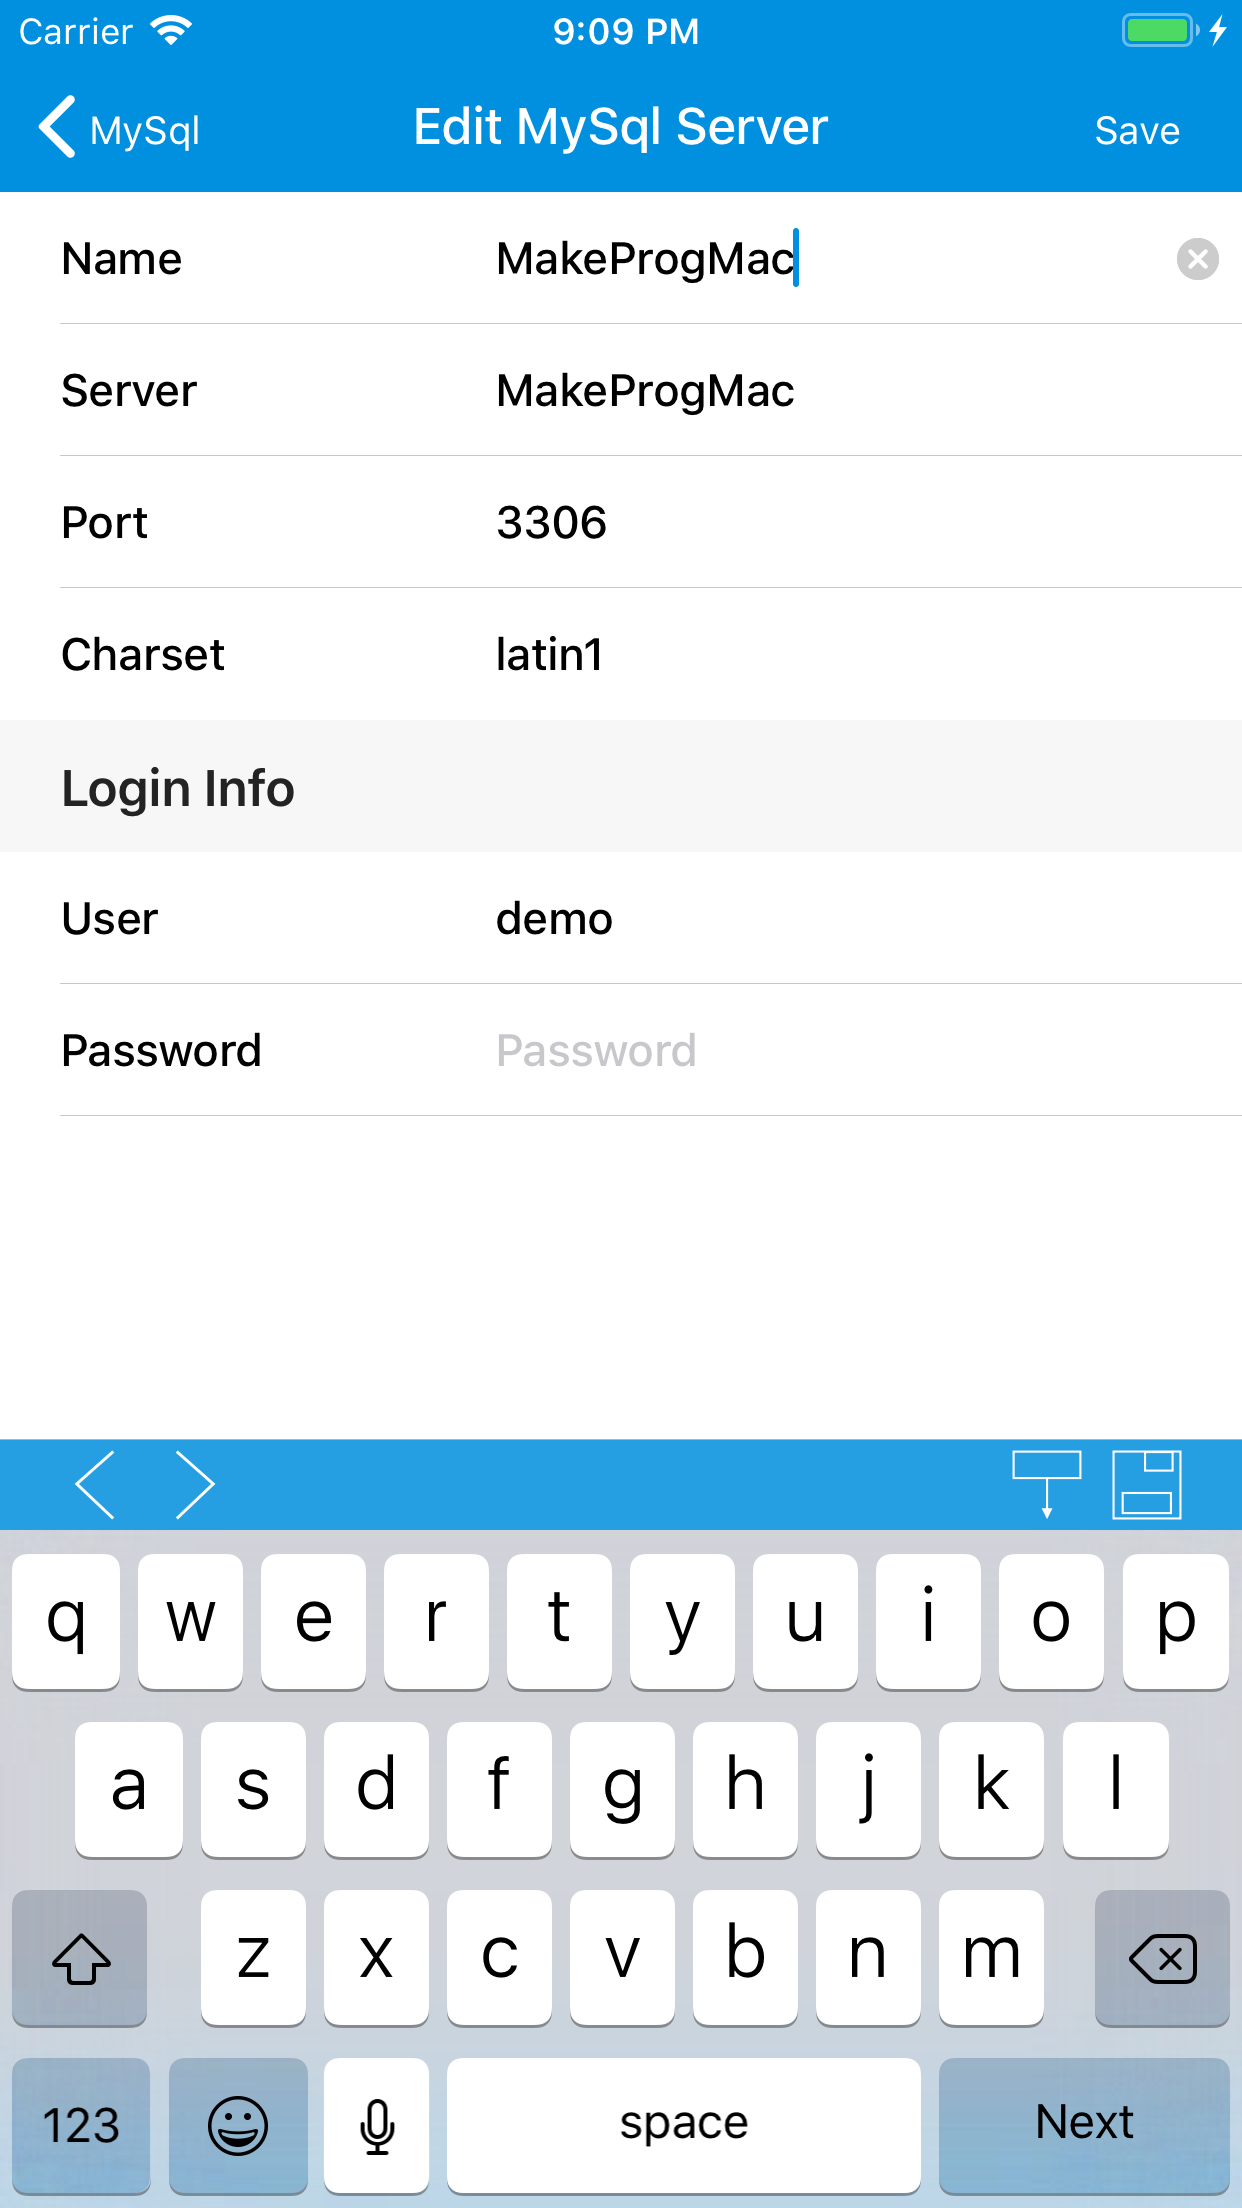Tap the dismiss keyboard icon
The height and width of the screenshot is (2208, 1242).
coord(1047,1485)
